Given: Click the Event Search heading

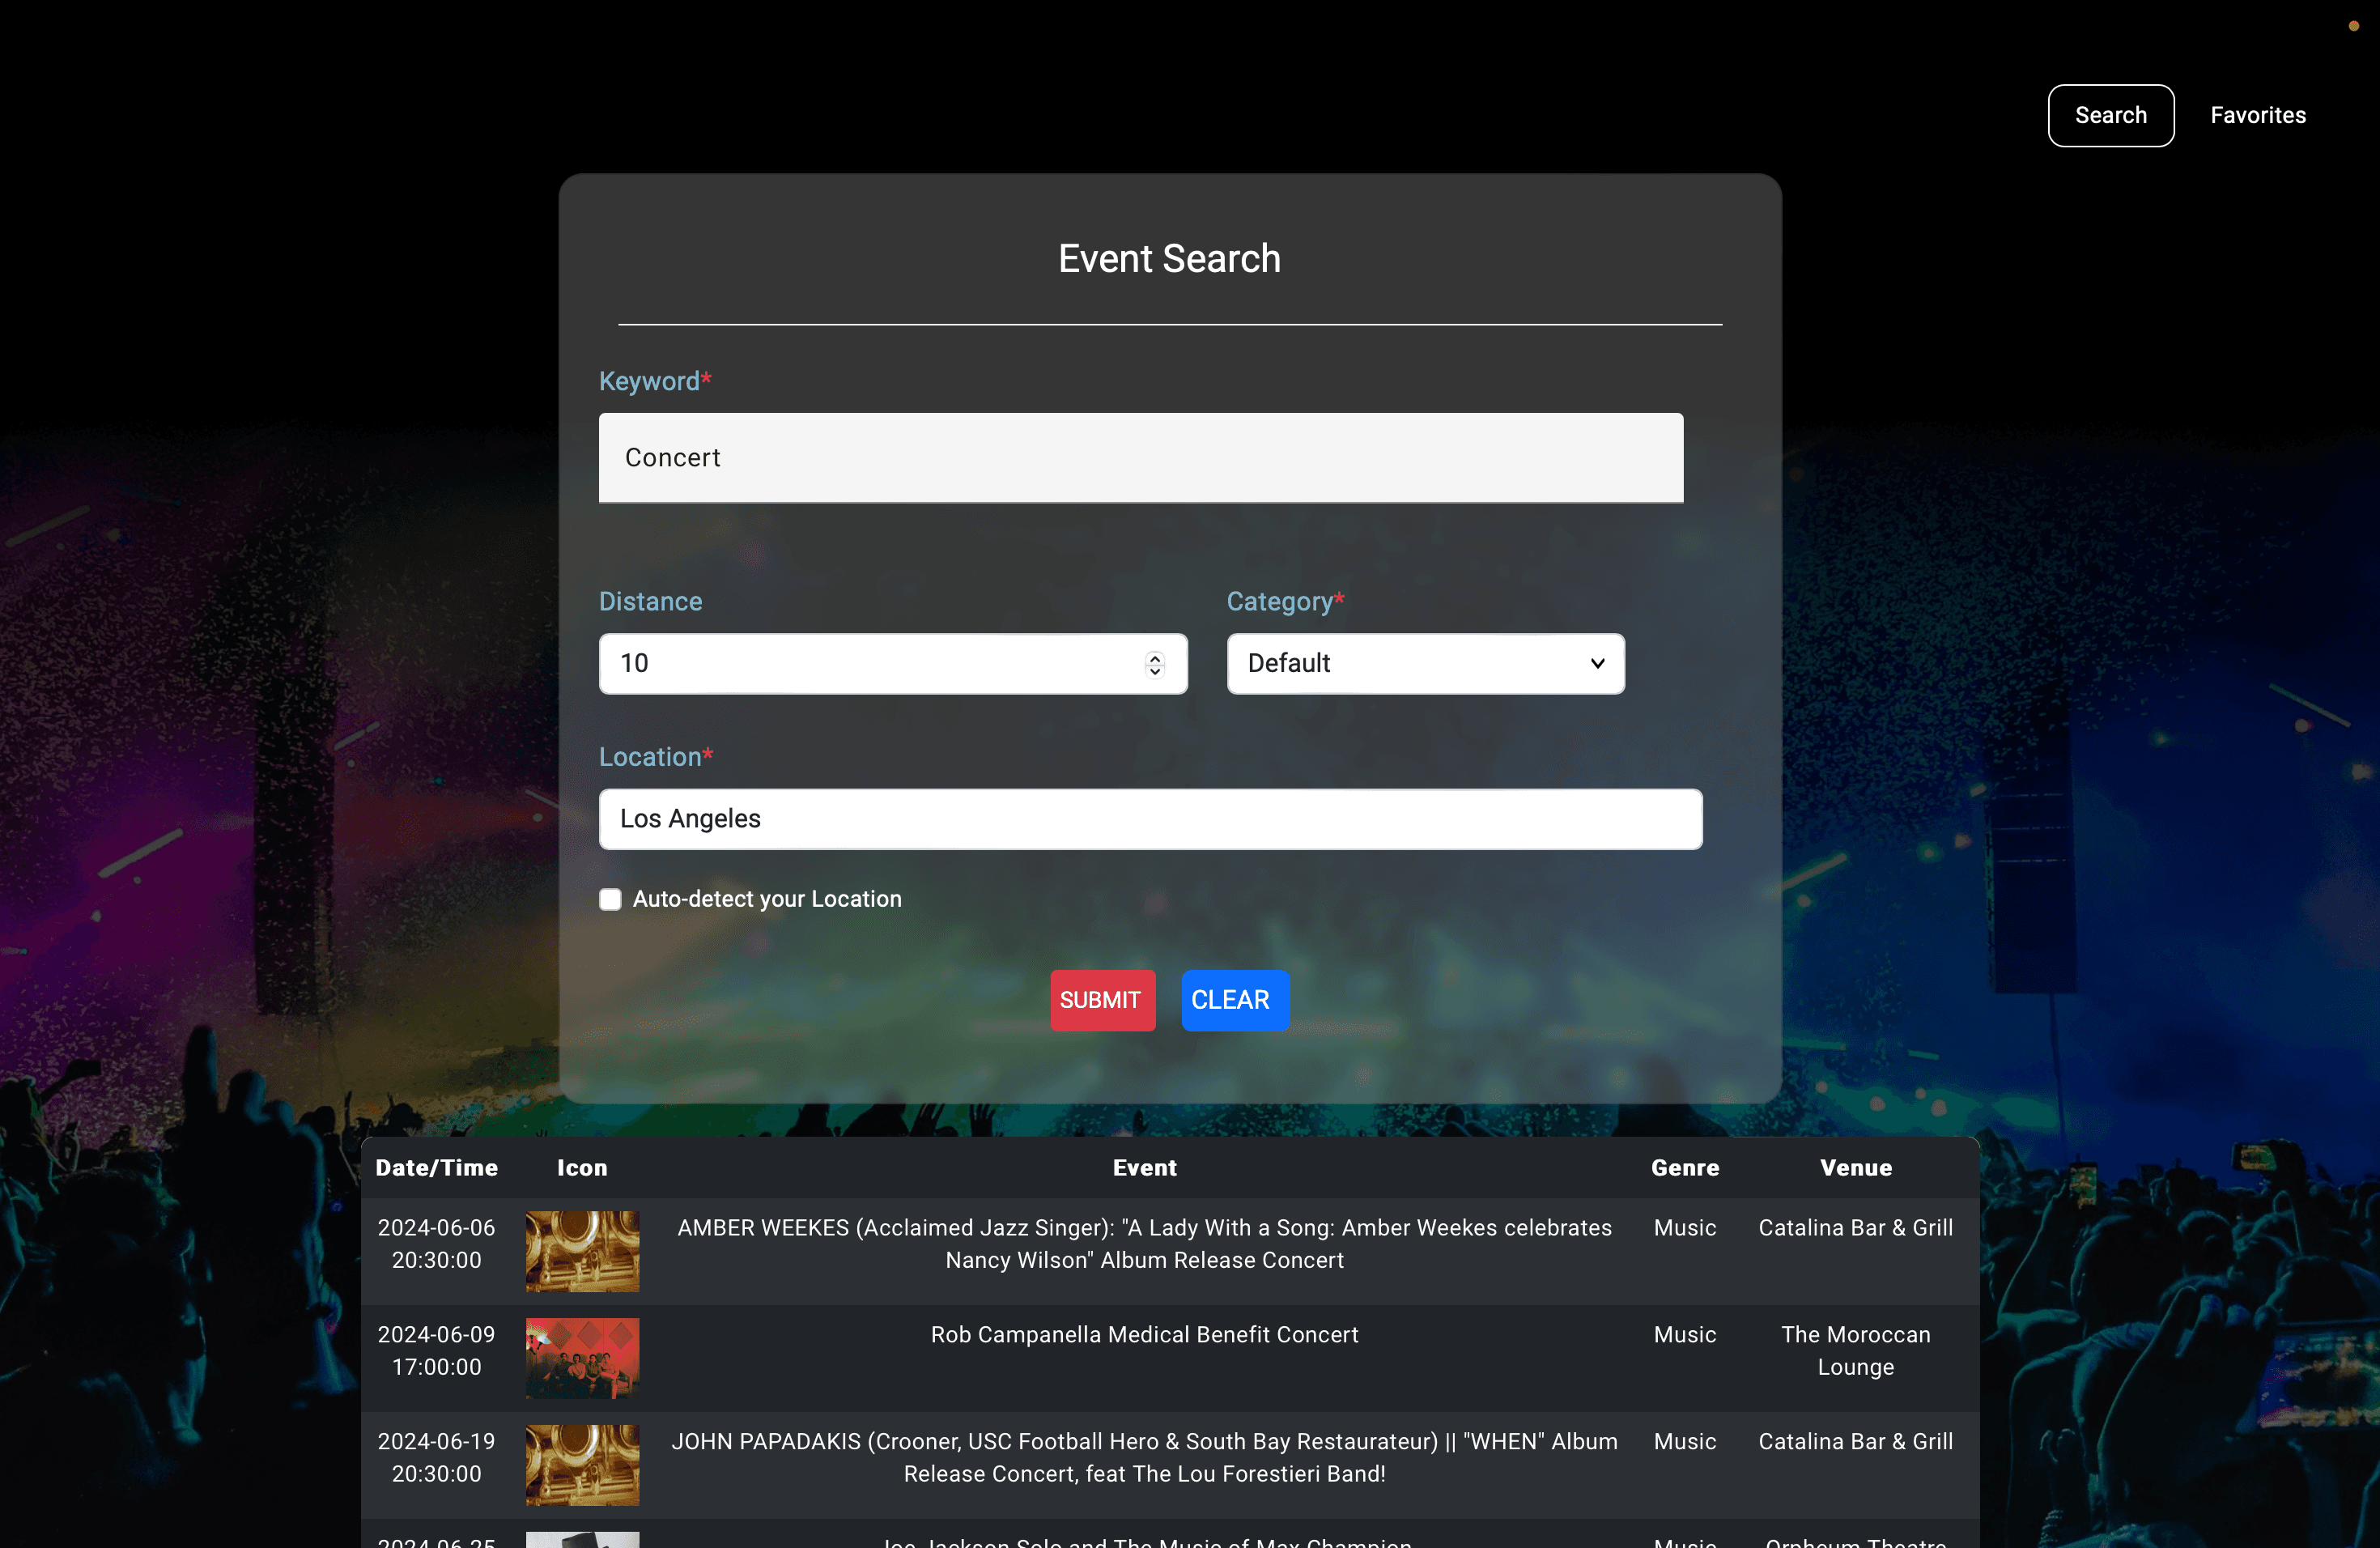Looking at the screenshot, I should pyautogui.click(x=1169, y=259).
